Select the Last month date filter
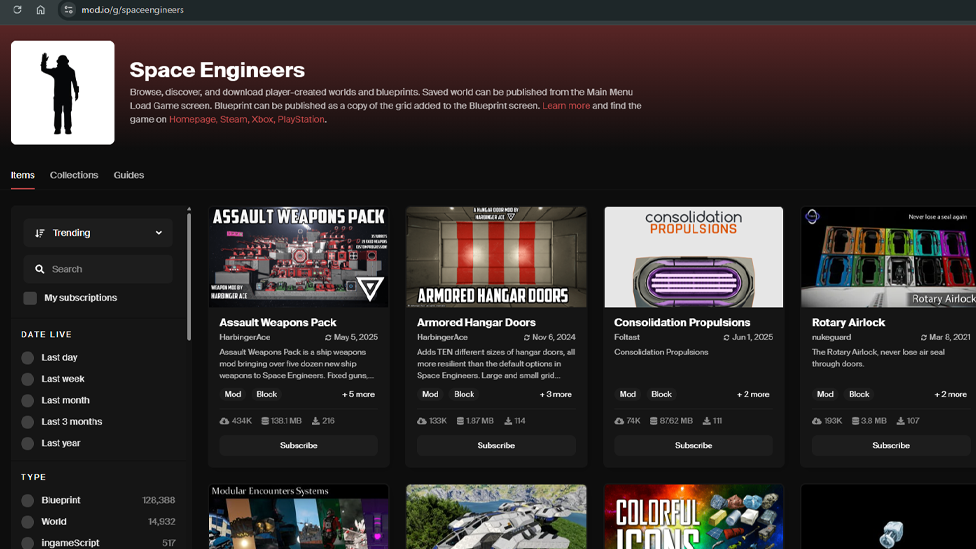976x549 pixels. pyautogui.click(x=27, y=400)
